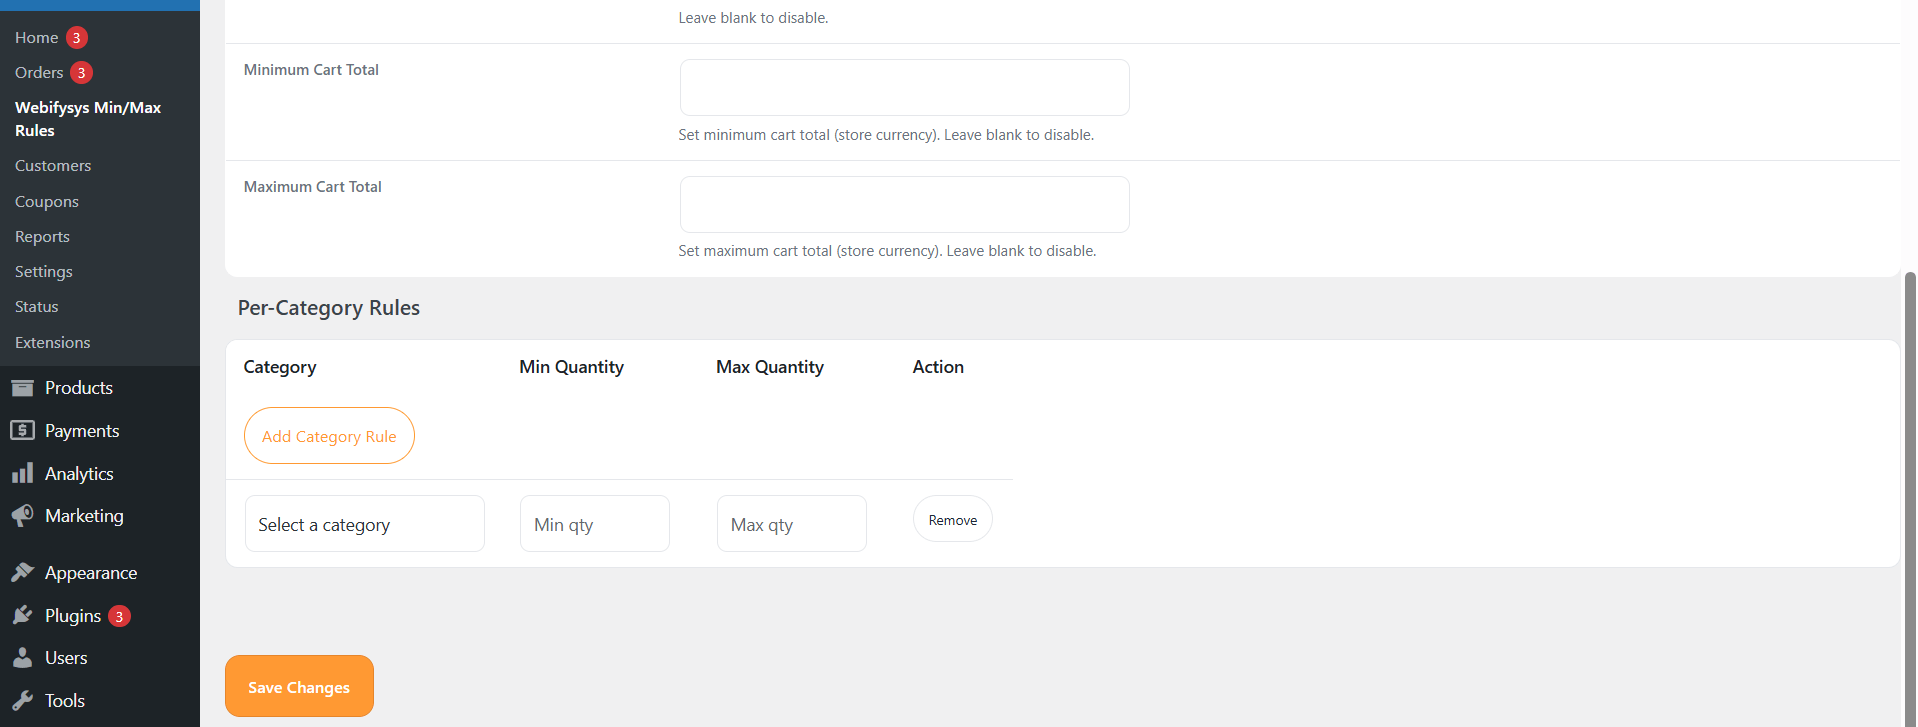Open the Marketing menu
Screen dimensions: 1918x727
pyautogui.click(x=84, y=516)
